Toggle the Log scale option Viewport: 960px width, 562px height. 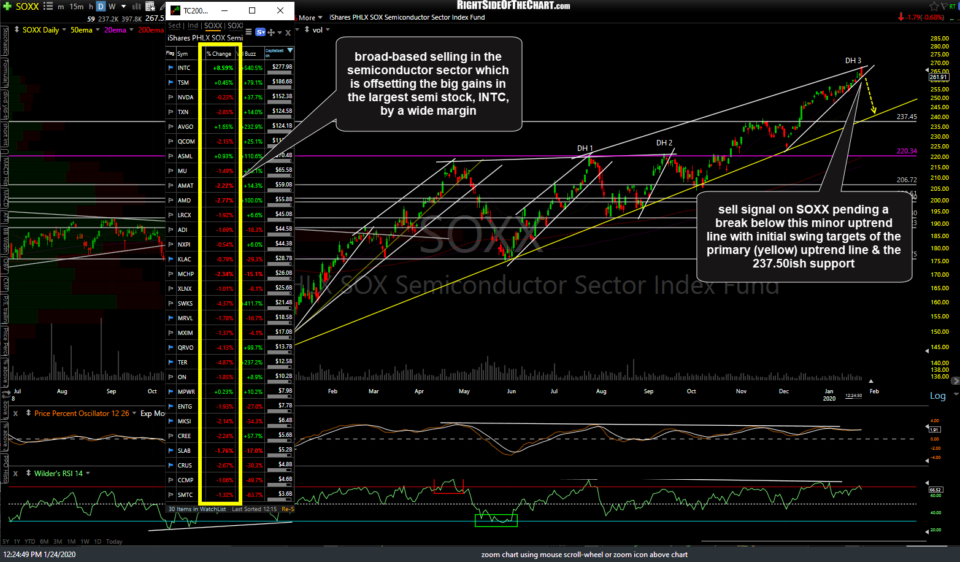point(937,395)
